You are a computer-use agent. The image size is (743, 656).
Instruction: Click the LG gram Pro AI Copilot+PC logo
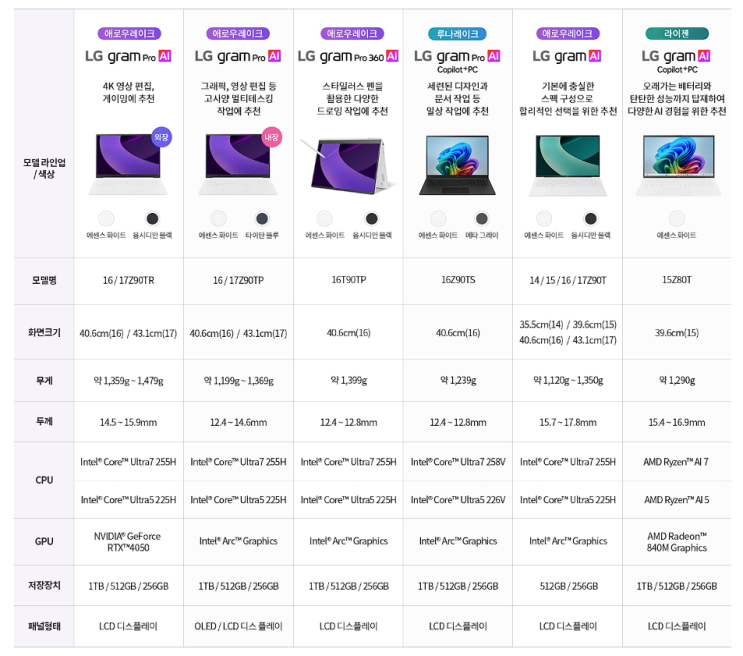pos(457,62)
